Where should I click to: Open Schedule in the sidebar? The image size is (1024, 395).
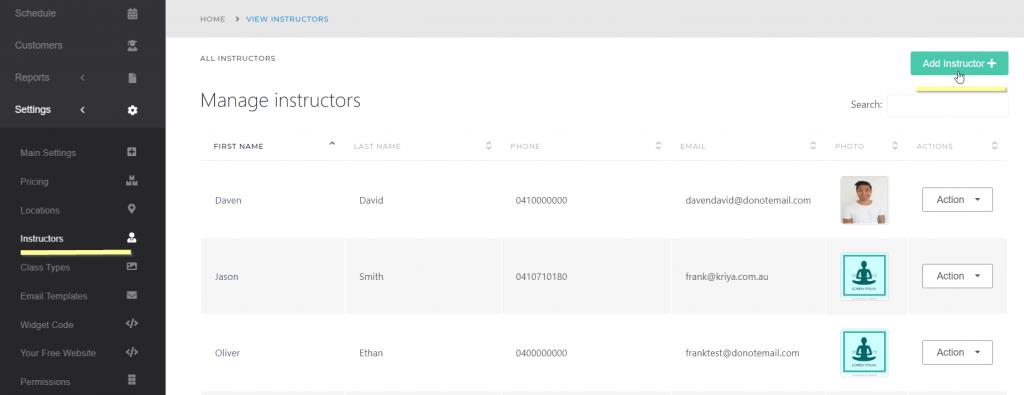(35, 13)
